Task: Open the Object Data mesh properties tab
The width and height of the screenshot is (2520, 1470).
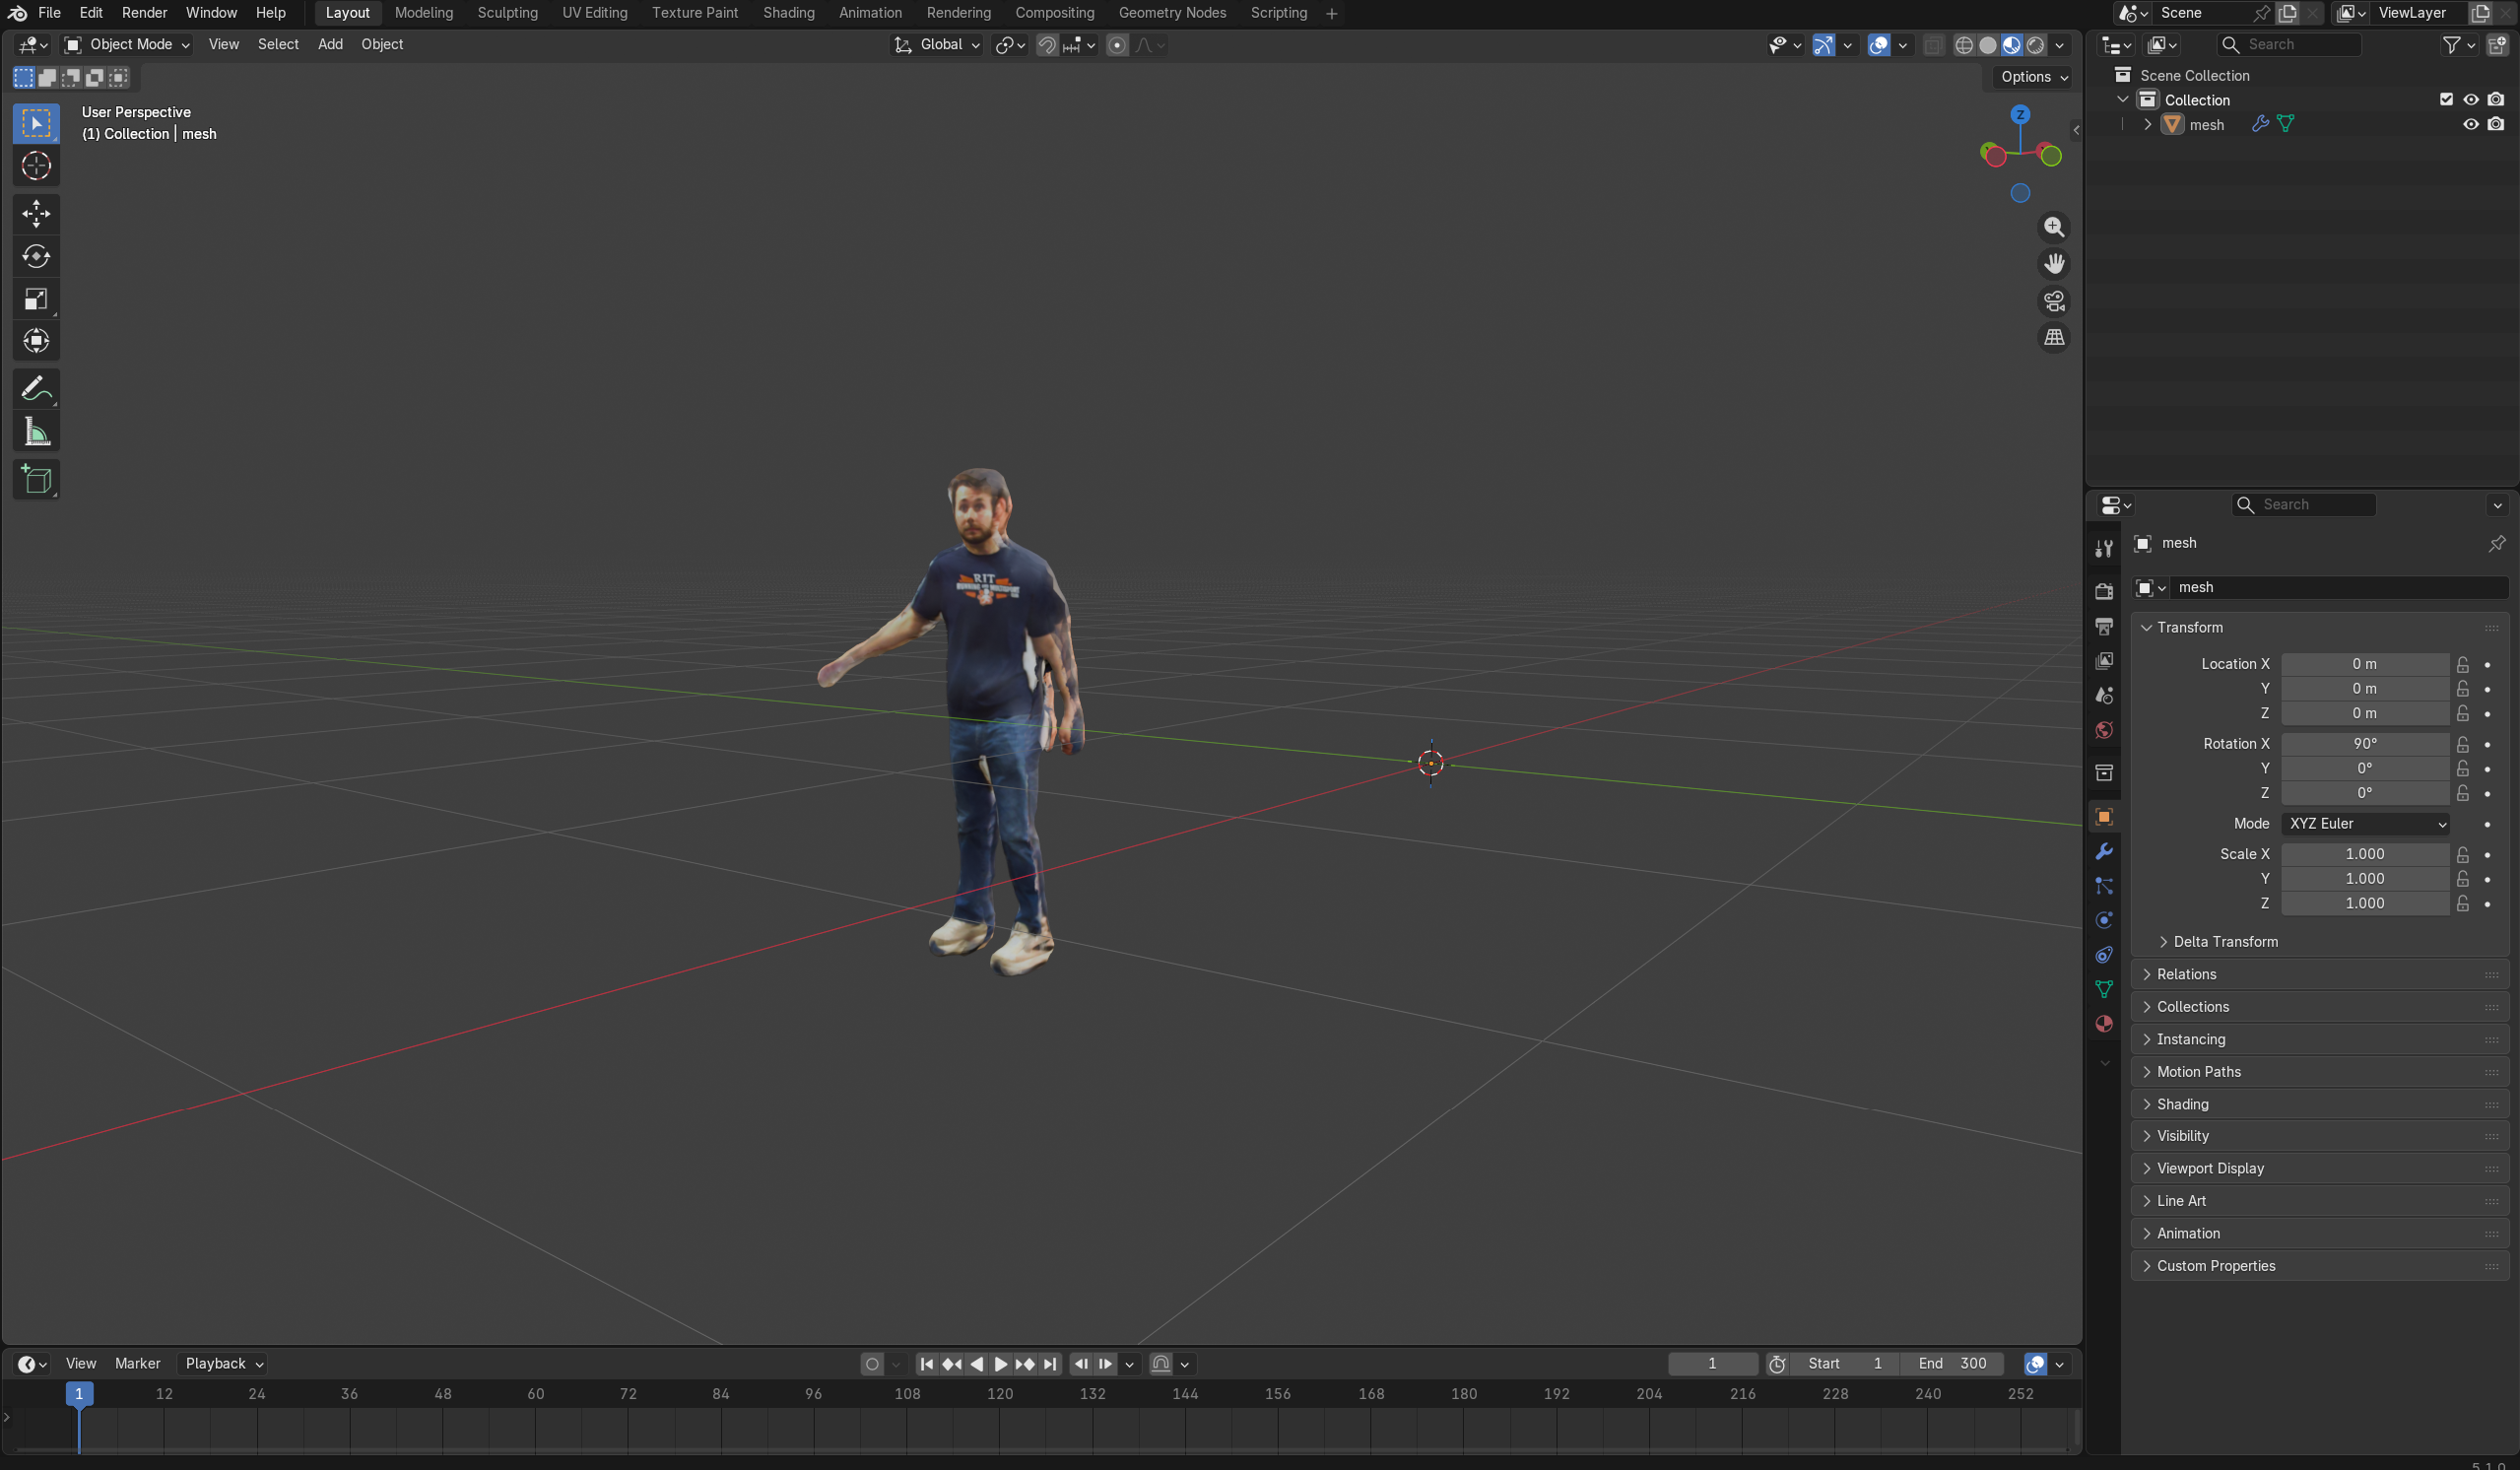Action: 2103,989
